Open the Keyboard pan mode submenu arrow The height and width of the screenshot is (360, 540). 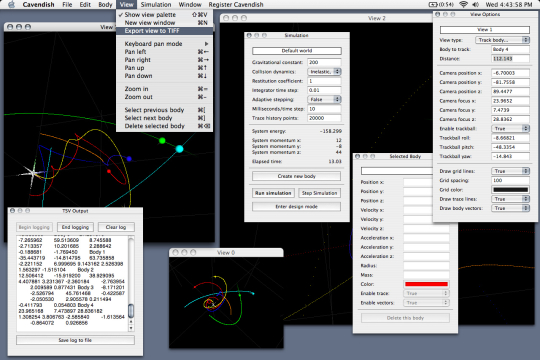[206, 44]
